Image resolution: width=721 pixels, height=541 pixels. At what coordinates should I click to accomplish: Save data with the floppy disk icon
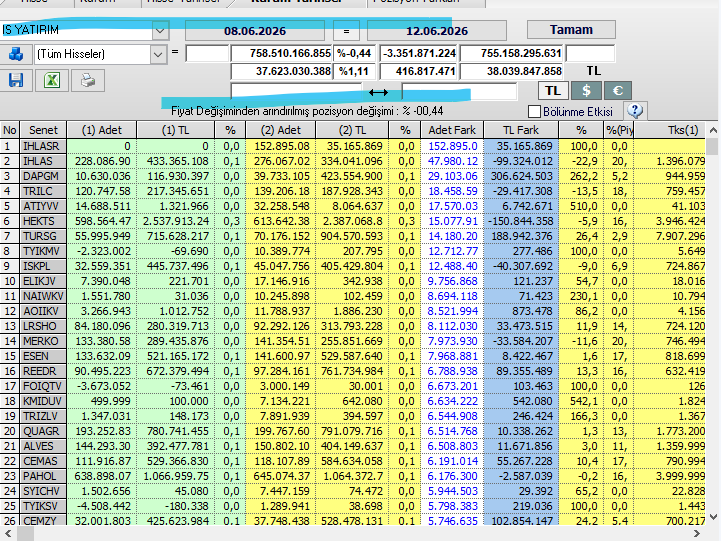click(16, 80)
